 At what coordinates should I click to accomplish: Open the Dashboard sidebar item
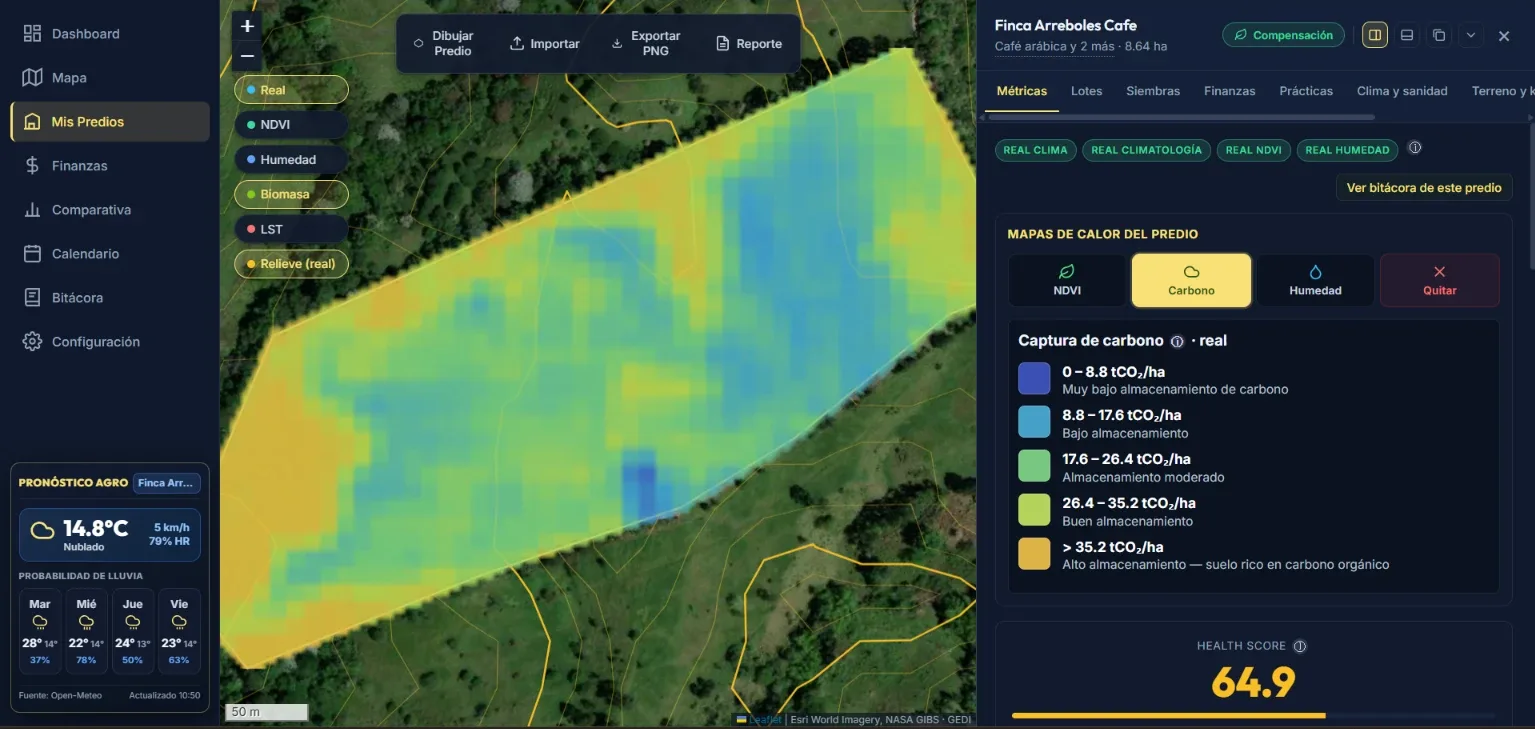(x=110, y=34)
